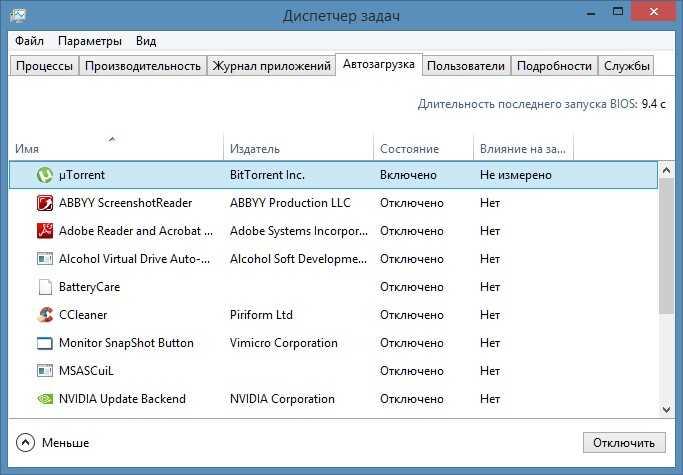Click the vertical scrollbar thumb
683x475 pixels.
click(666, 246)
